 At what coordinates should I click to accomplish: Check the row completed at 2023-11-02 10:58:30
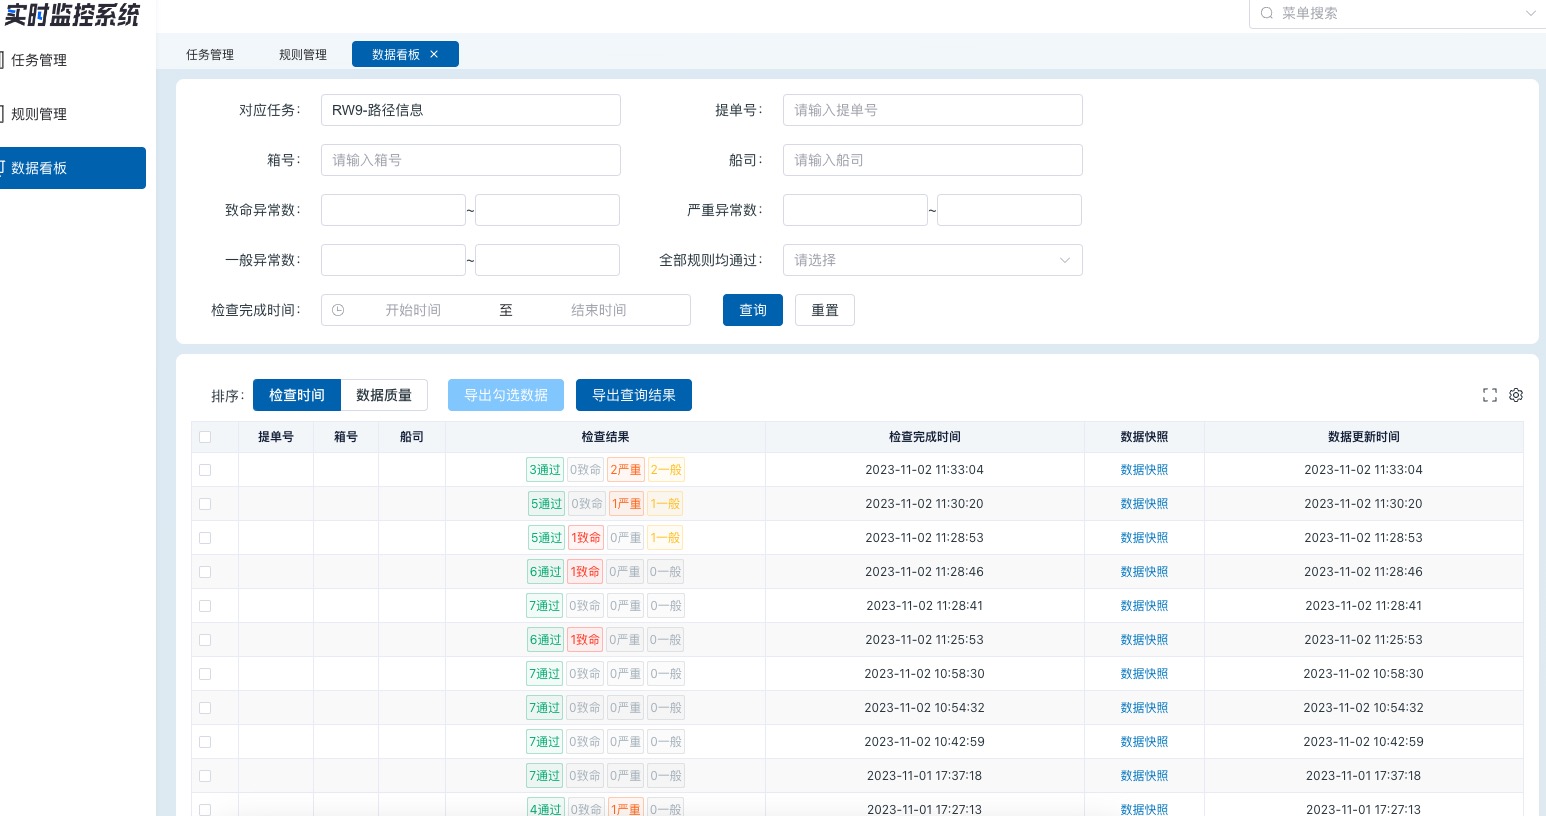(x=205, y=674)
